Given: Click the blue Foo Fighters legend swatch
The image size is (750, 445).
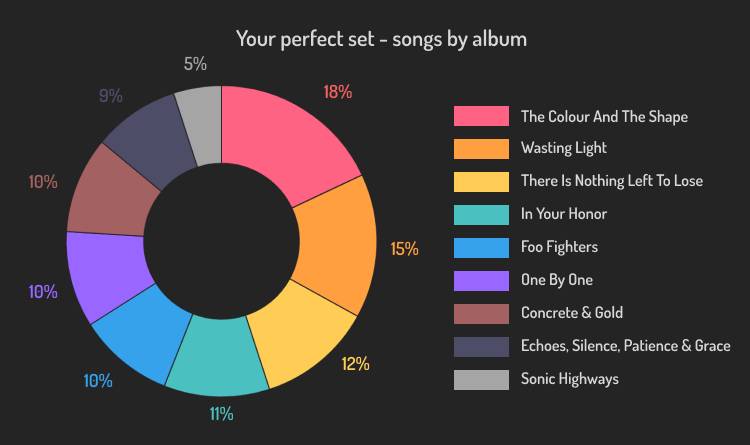Looking at the screenshot, I should 481,248.
